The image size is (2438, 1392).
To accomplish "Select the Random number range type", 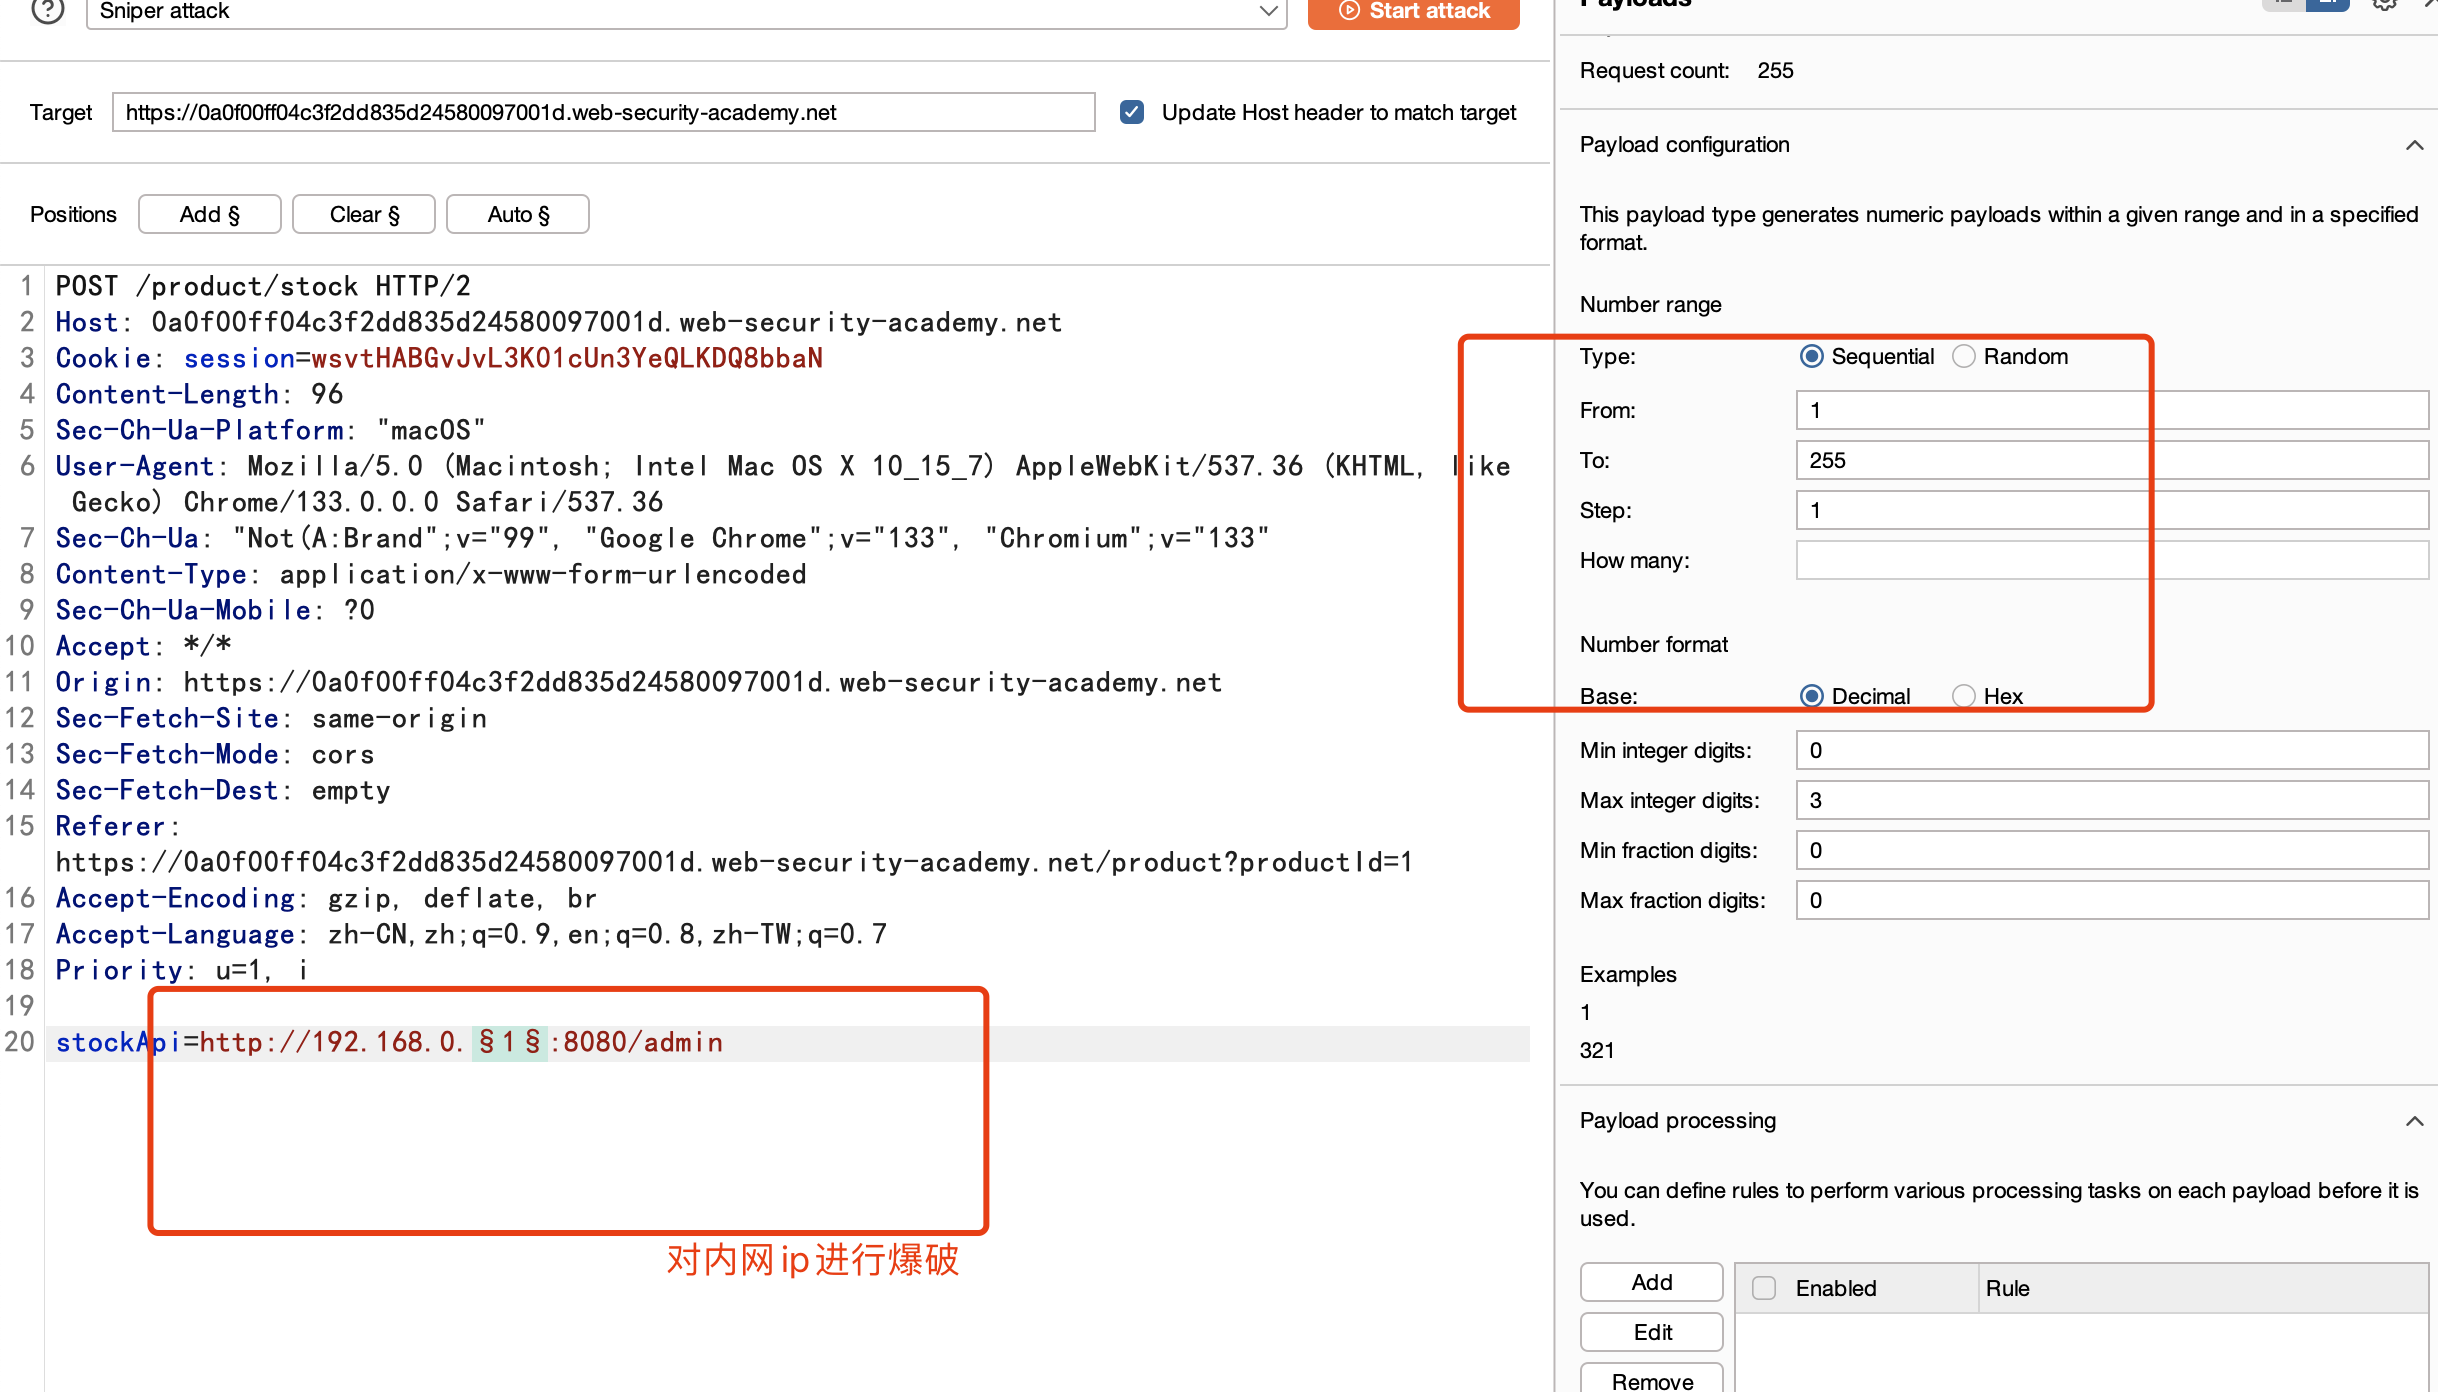I will (1964, 357).
